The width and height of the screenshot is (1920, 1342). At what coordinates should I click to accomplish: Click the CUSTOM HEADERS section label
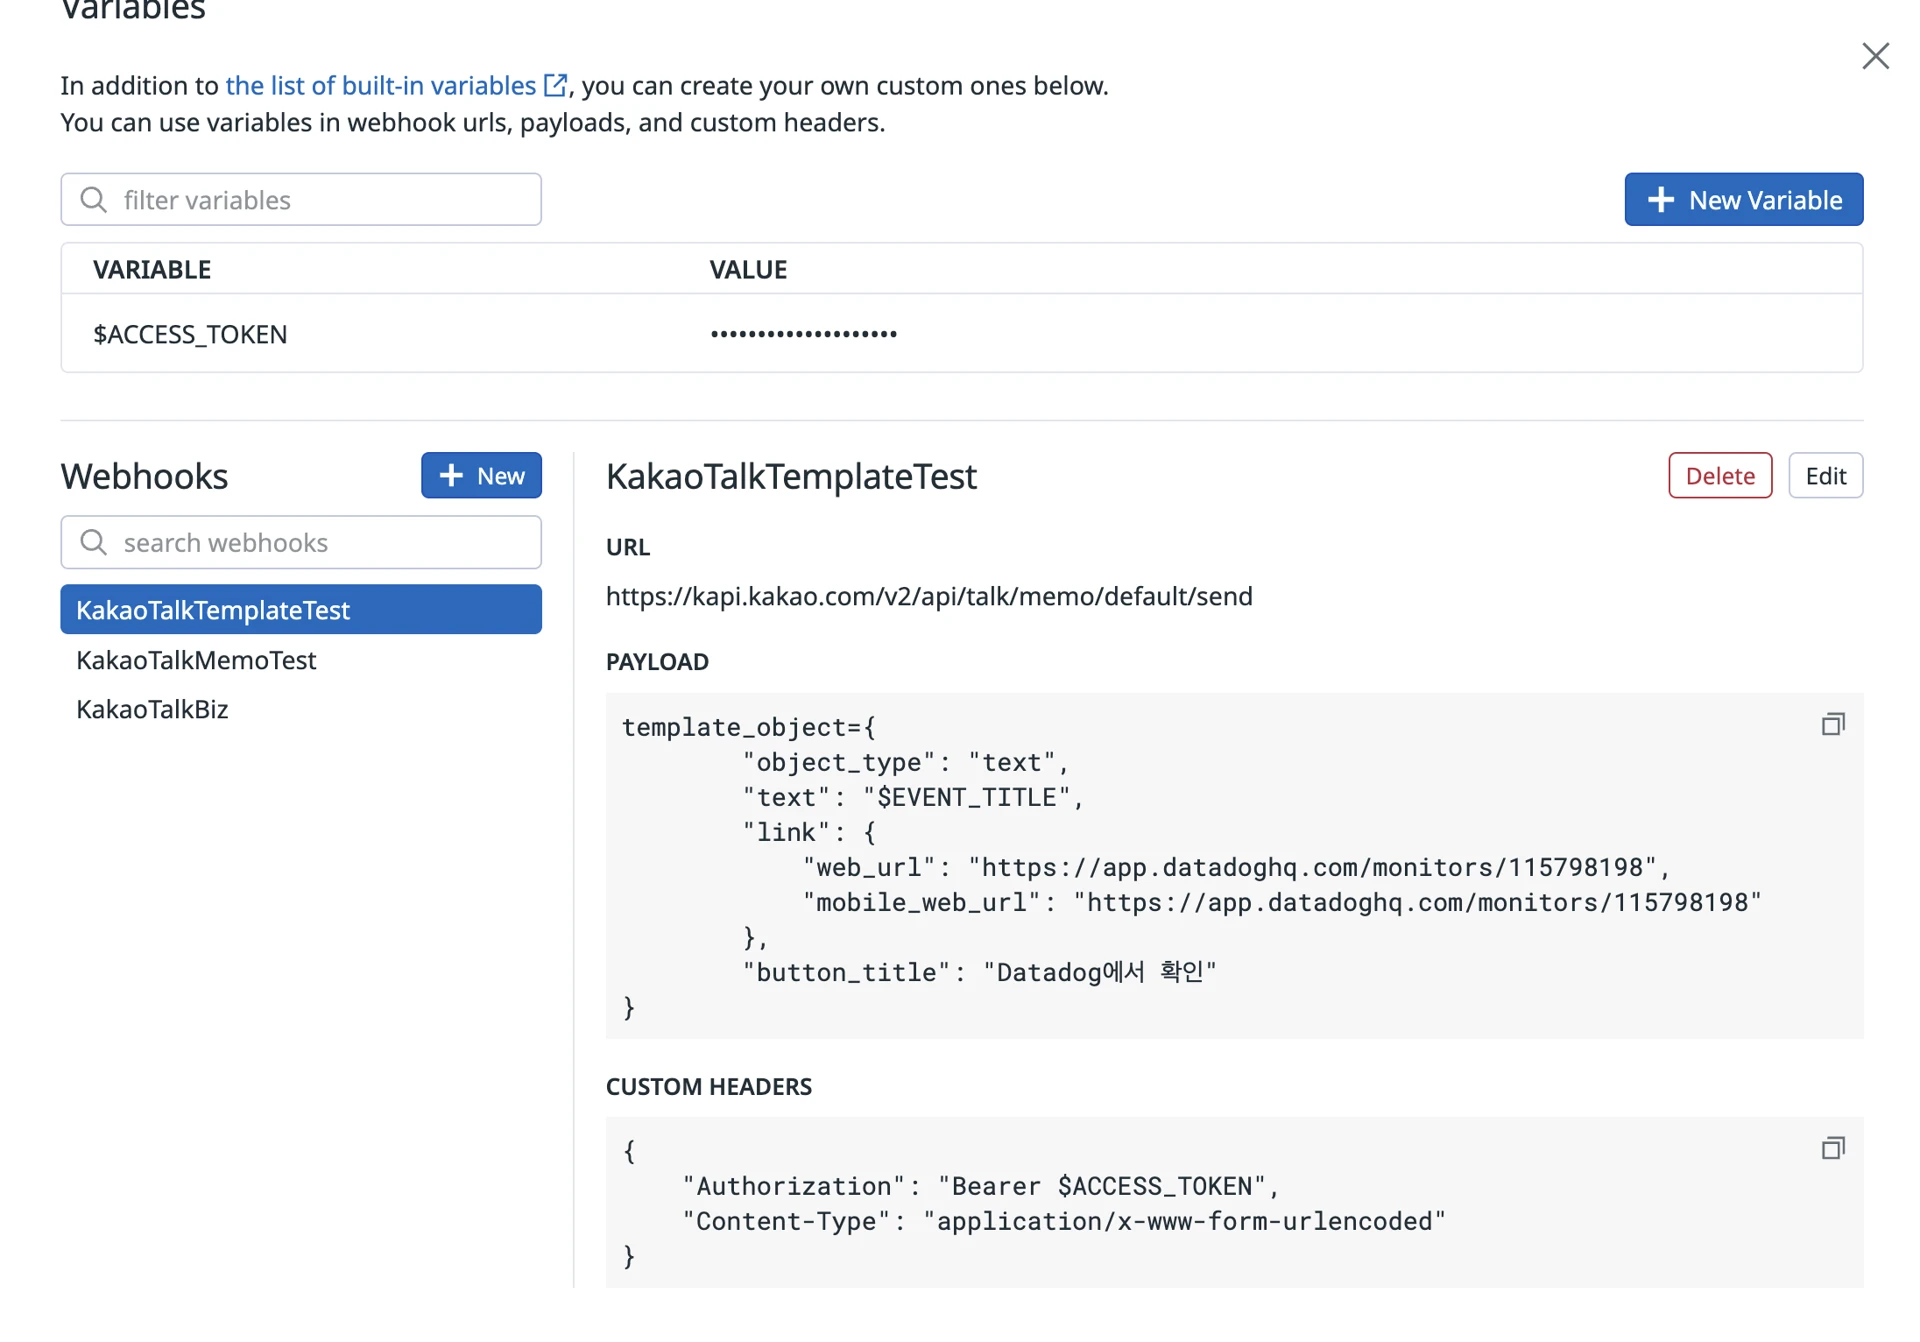pos(709,1086)
